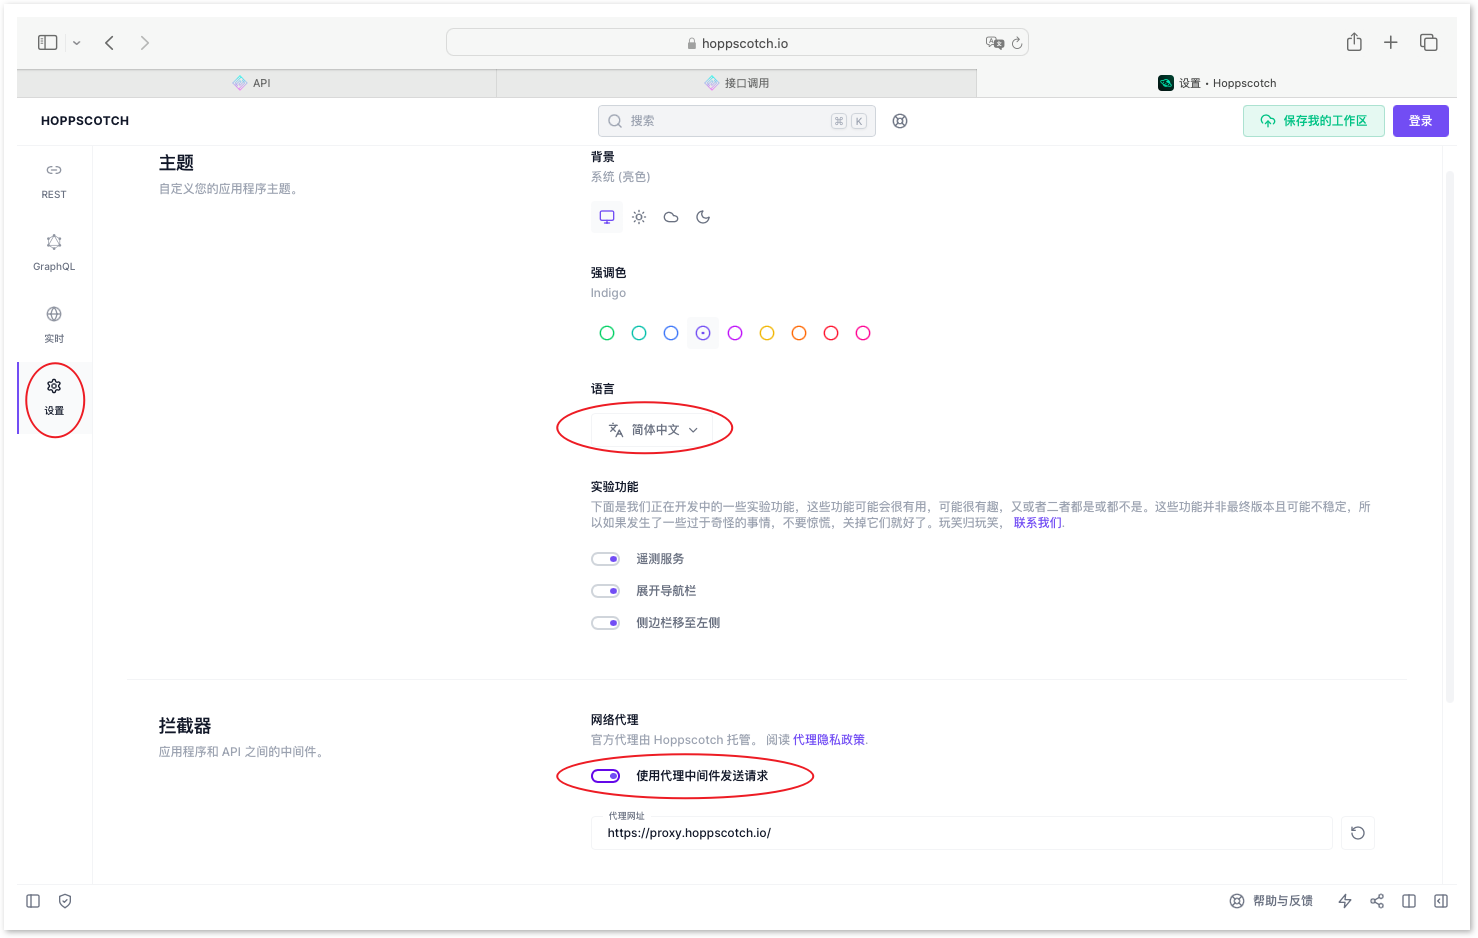Select the dark (moon) background theme

(703, 217)
